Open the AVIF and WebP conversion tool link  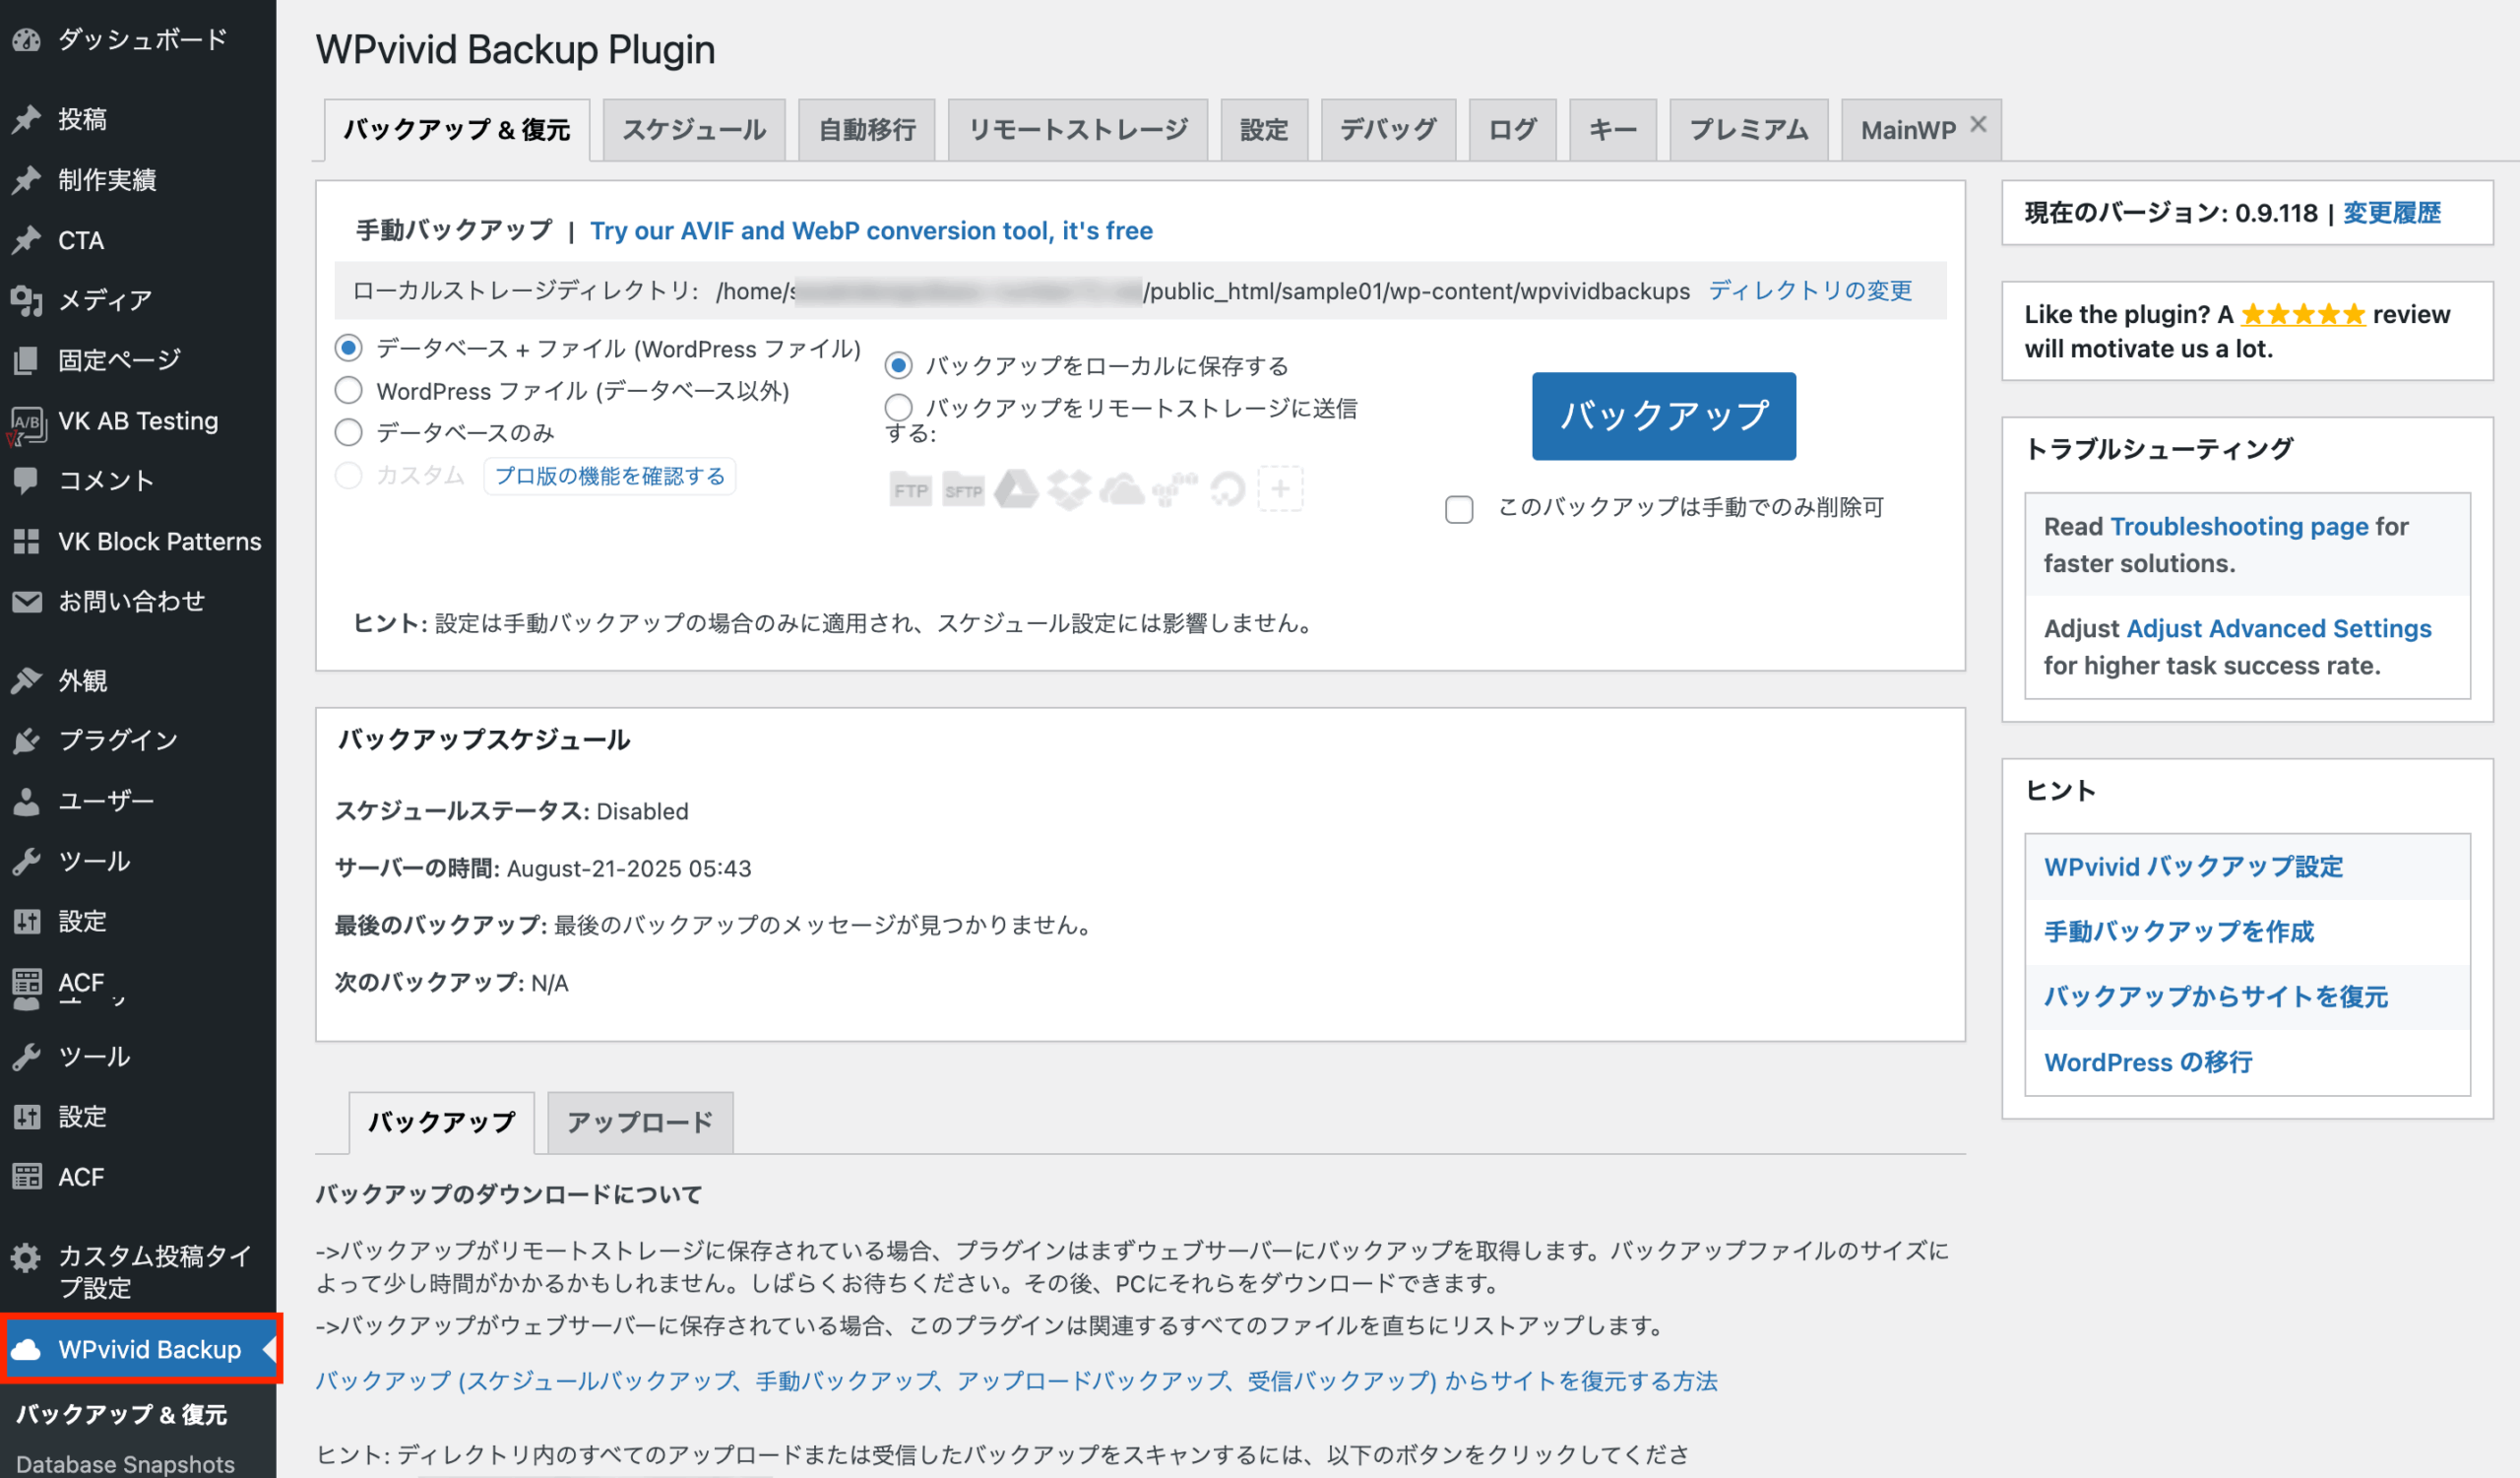[x=871, y=231]
